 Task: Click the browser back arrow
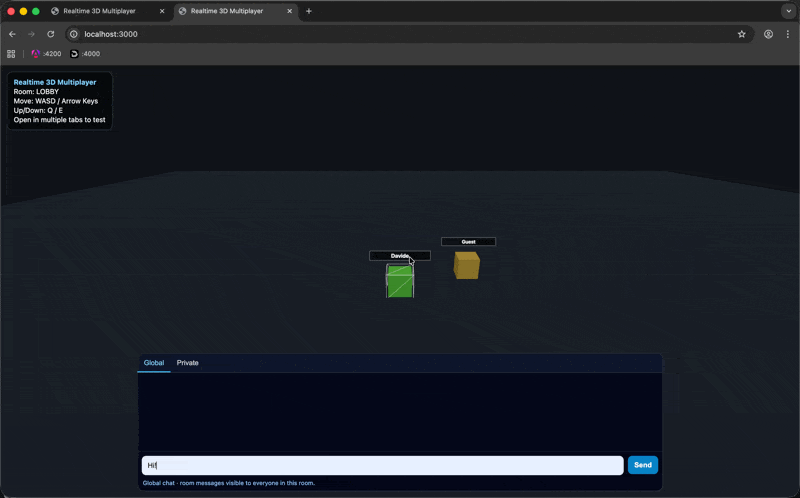coord(12,34)
